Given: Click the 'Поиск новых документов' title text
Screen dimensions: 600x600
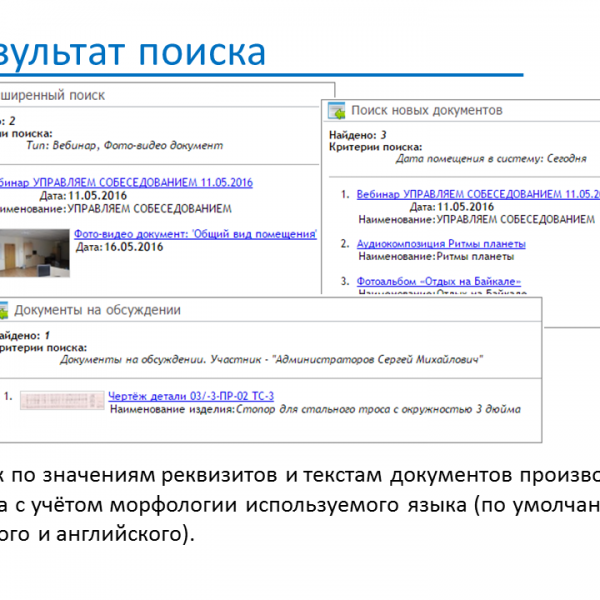Looking at the screenshot, I should click(426, 110).
